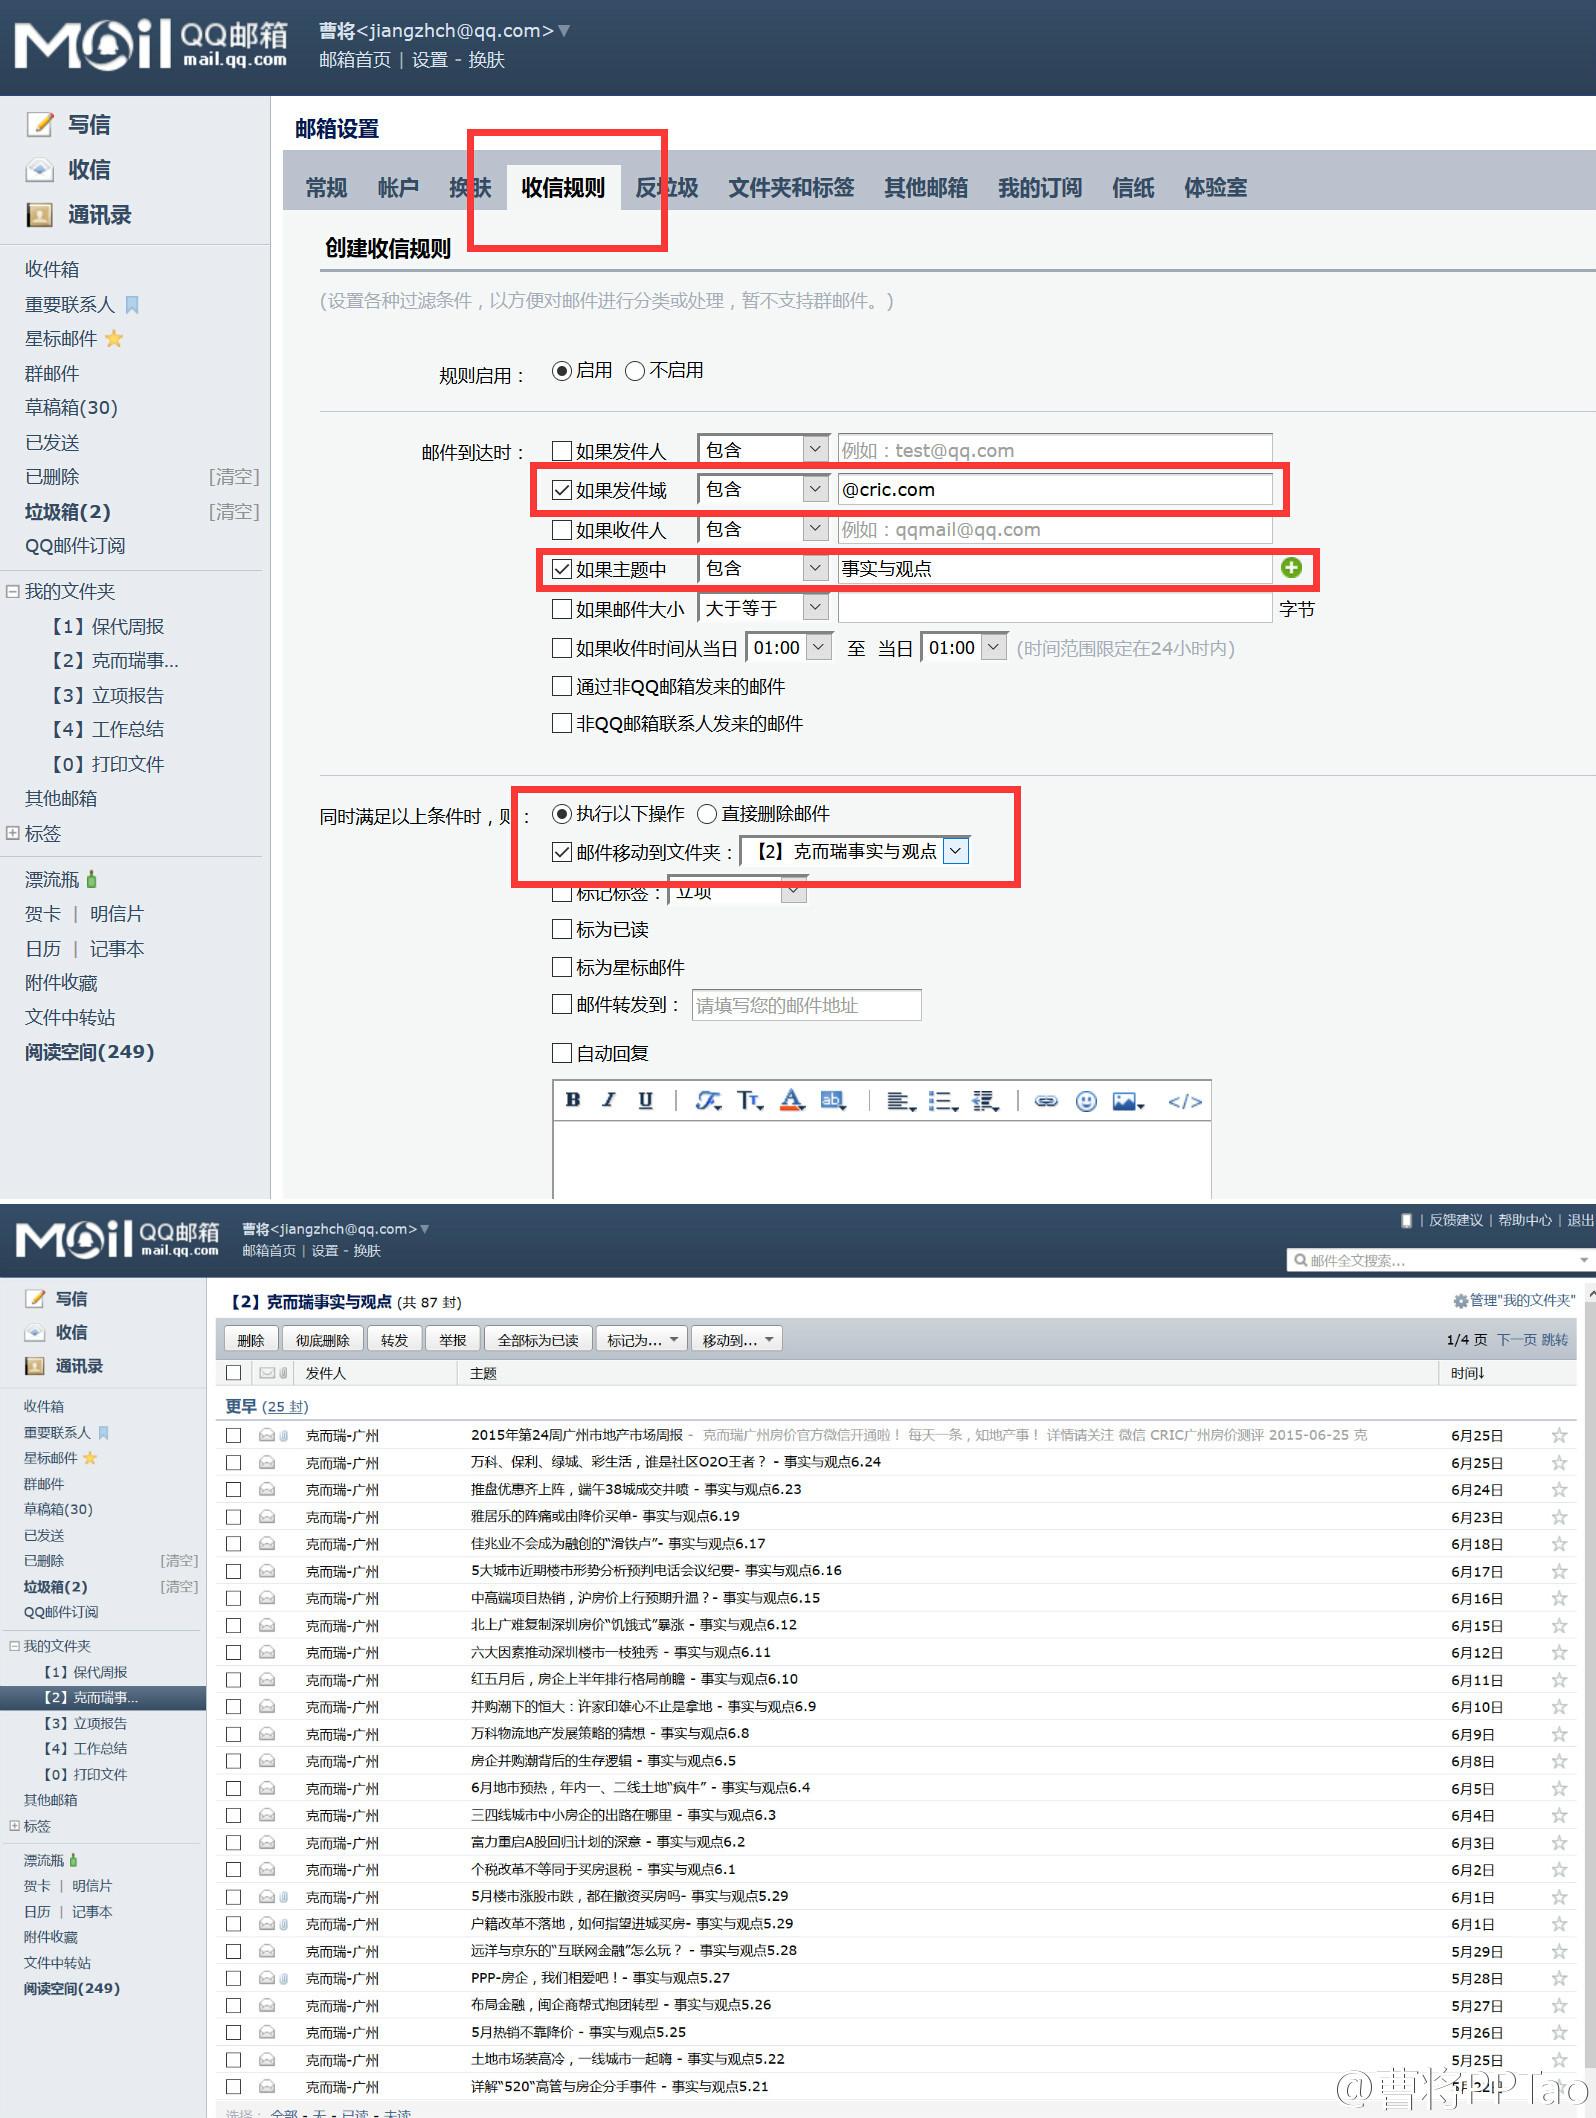Viewport: 1596px width, 2118px height.
Task: Open the 标记为... dropdown button
Action: (641, 1340)
